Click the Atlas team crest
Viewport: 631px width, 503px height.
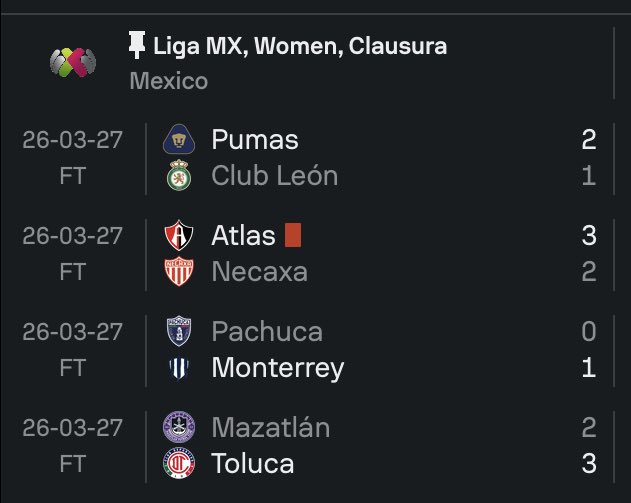click(x=178, y=236)
